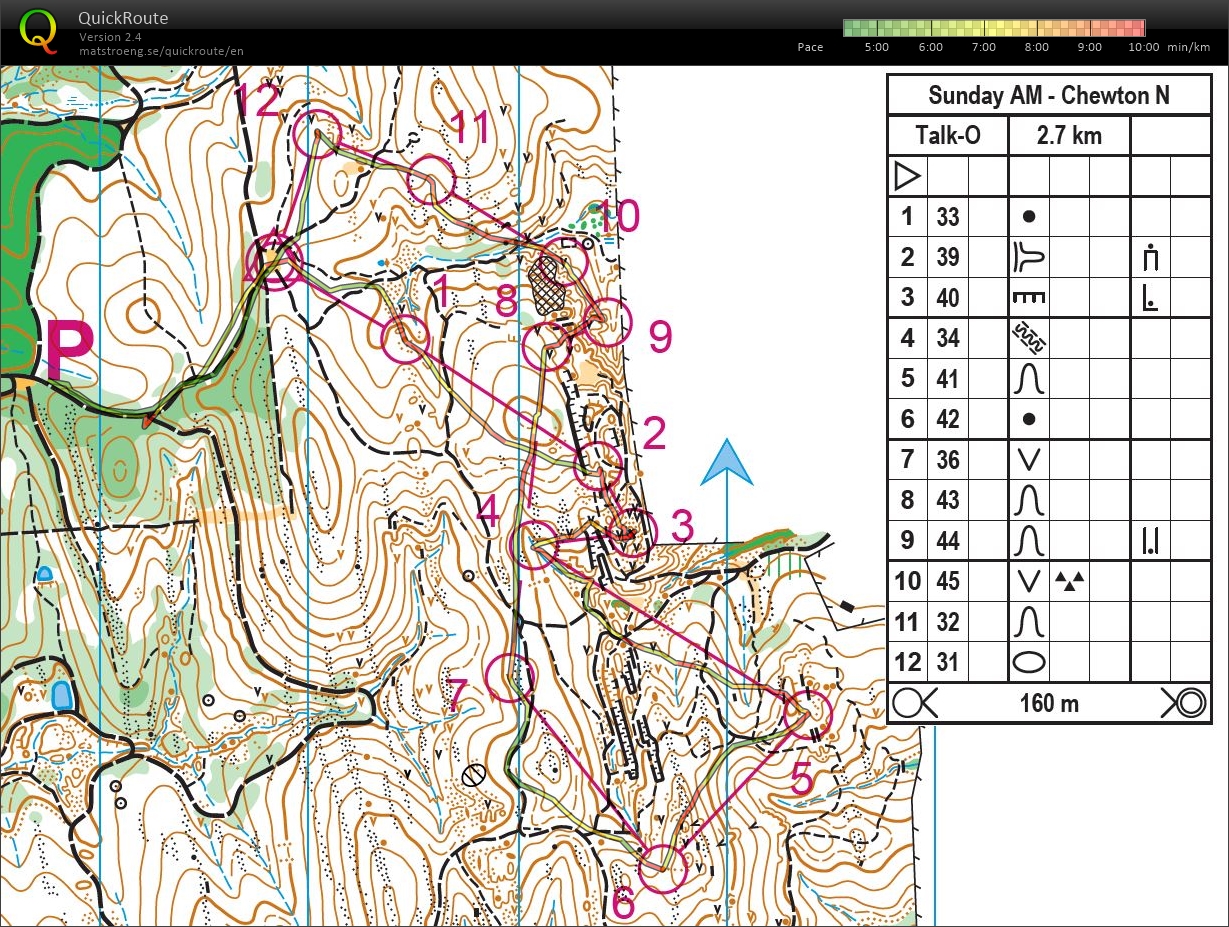Click the '160 m' finish distance cell
The image size is (1229, 927).
1048,703
